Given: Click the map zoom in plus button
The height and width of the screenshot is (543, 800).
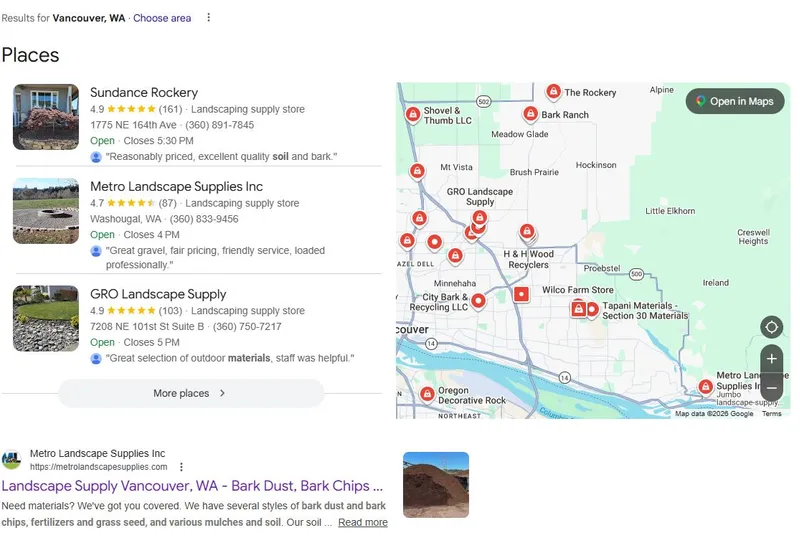Looking at the screenshot, I should click(x=771, y=359).
